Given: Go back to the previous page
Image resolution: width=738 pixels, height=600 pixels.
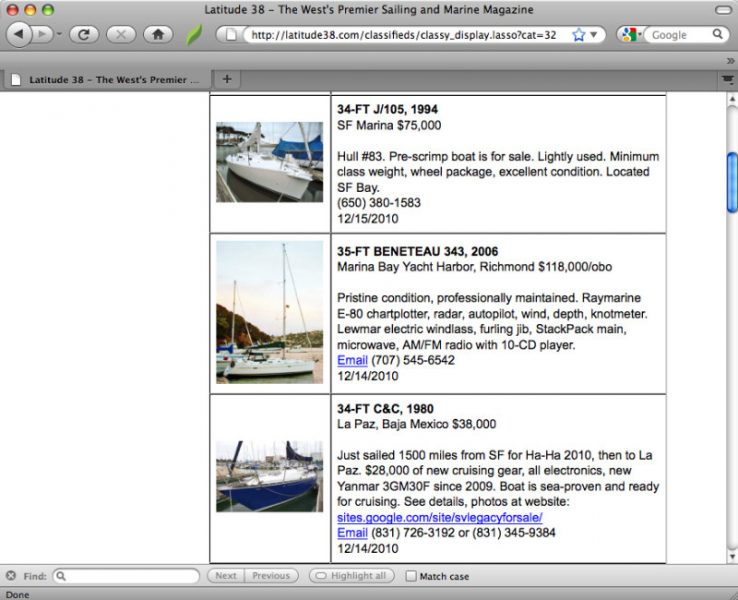Looking at the screenshot, I should click(x=19, y=34).
